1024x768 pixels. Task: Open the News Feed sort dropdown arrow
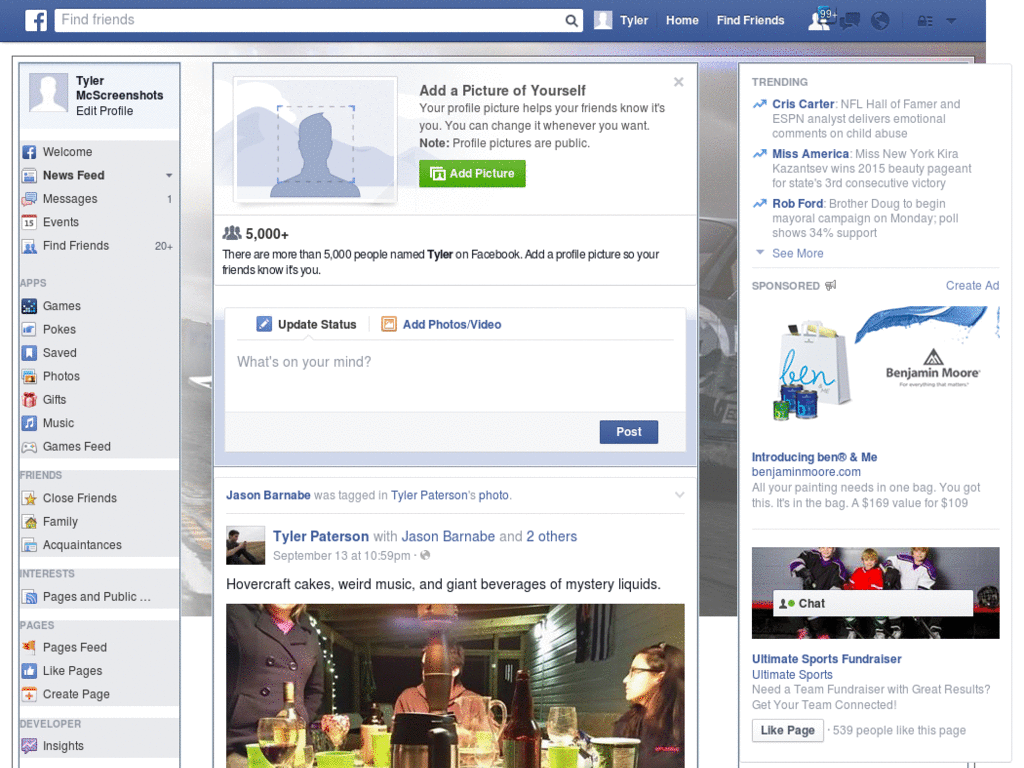169,175
